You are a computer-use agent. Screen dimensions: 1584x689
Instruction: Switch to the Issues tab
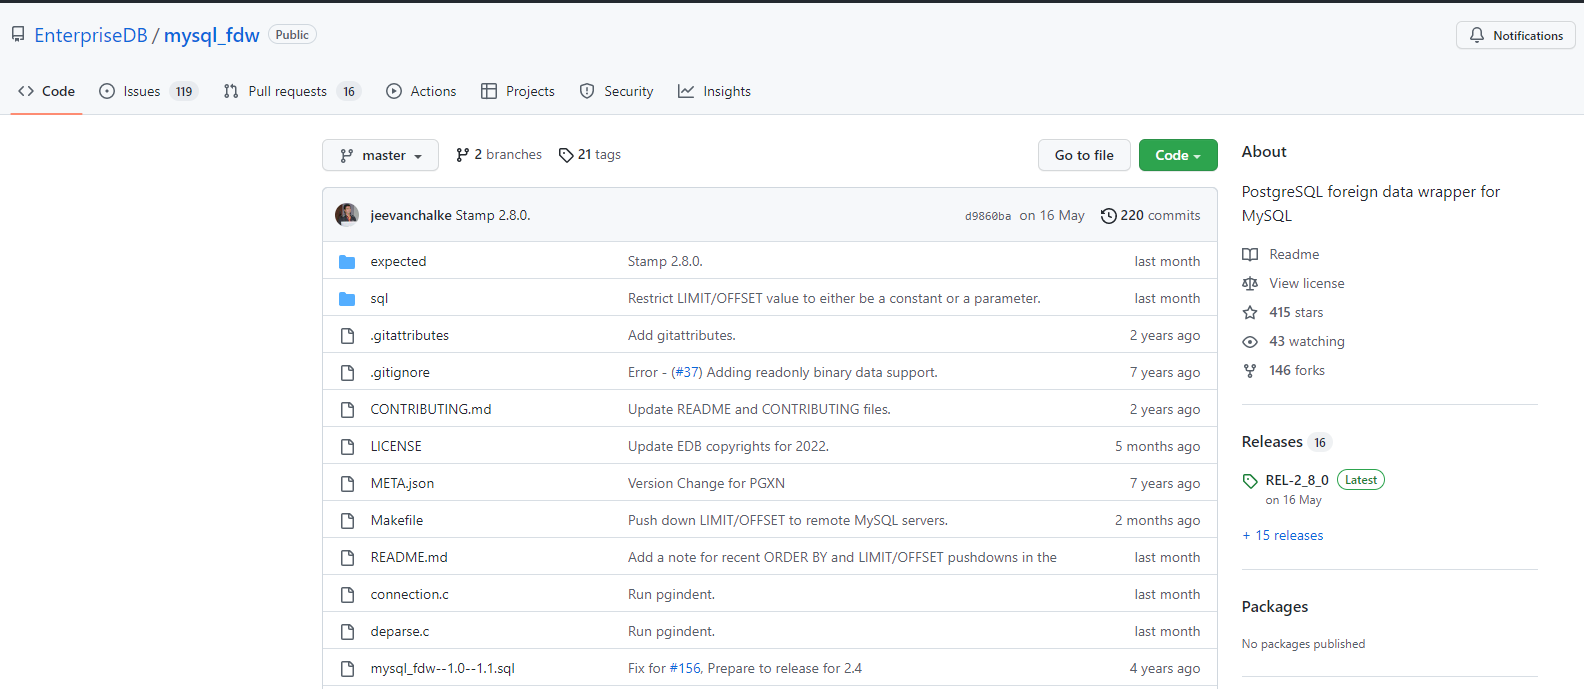click(x=148, y=91)
